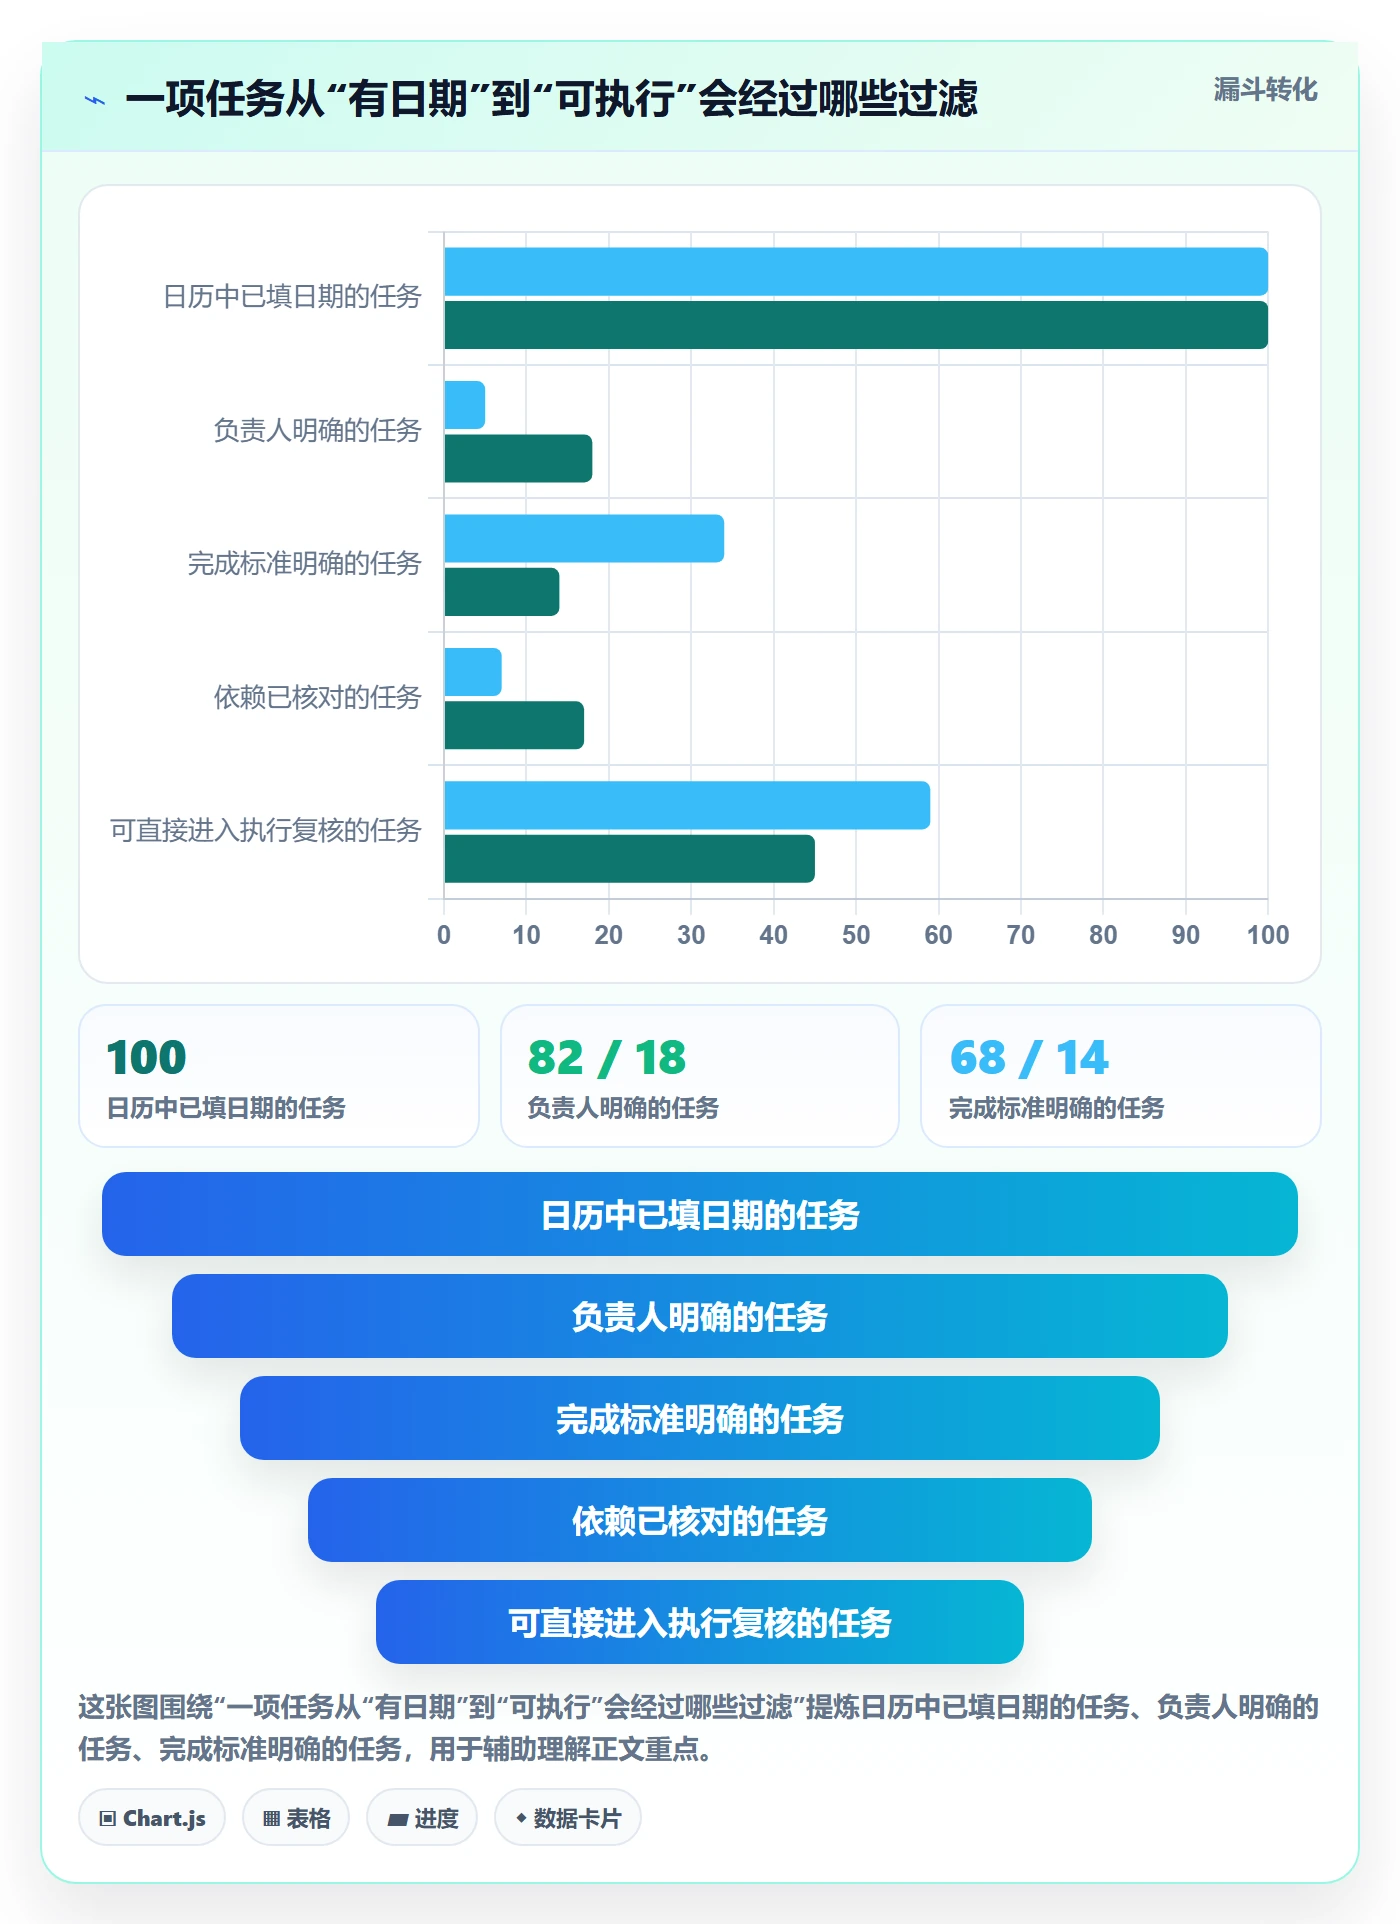Screen dimensions: 1400x1924
Task: Click the funnel stage 可直接进入执行复核的任务
Action: point(700,1622)
